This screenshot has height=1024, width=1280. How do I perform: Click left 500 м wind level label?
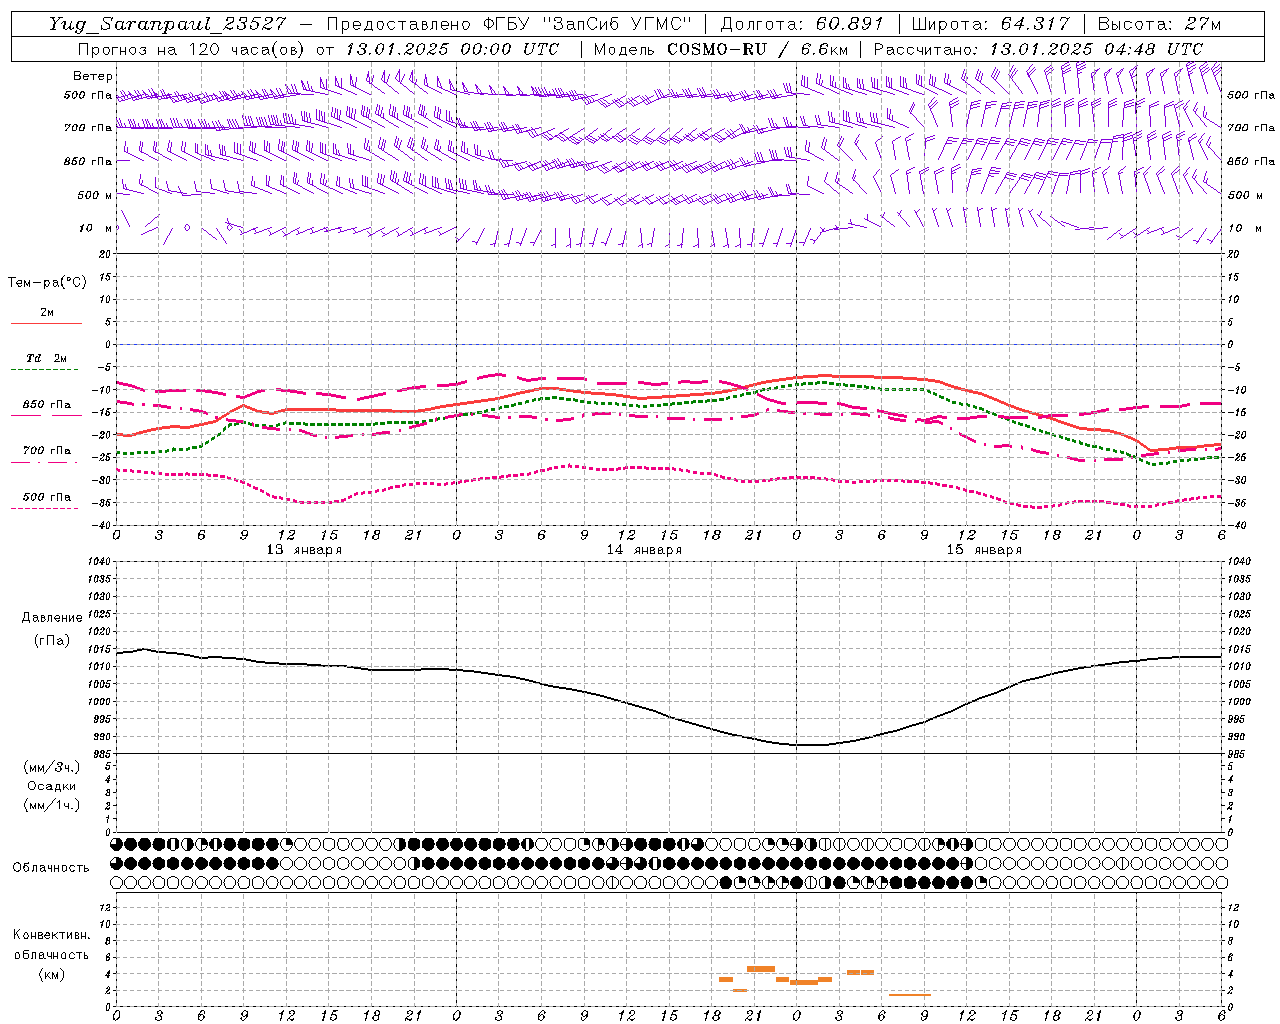(x=94, y=195)
